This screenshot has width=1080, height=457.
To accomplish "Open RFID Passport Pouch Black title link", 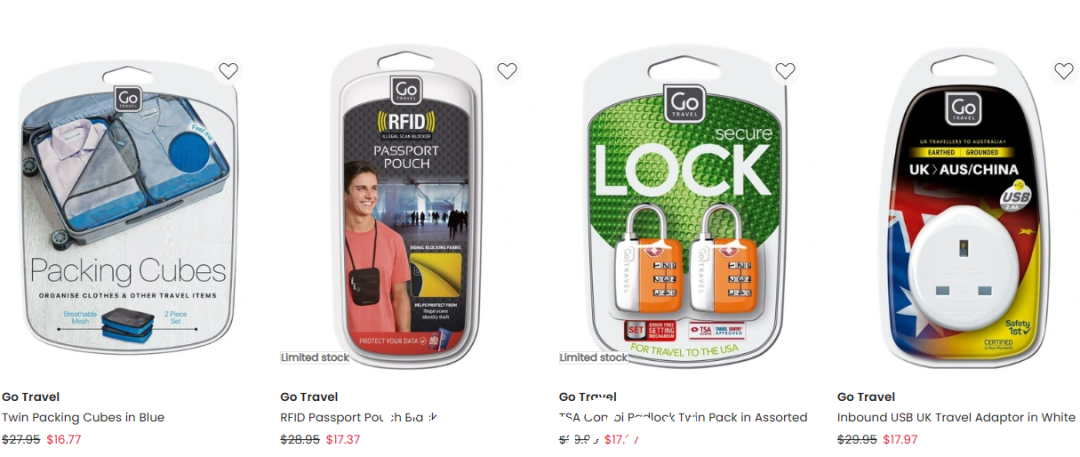I will tap(359, 418).
